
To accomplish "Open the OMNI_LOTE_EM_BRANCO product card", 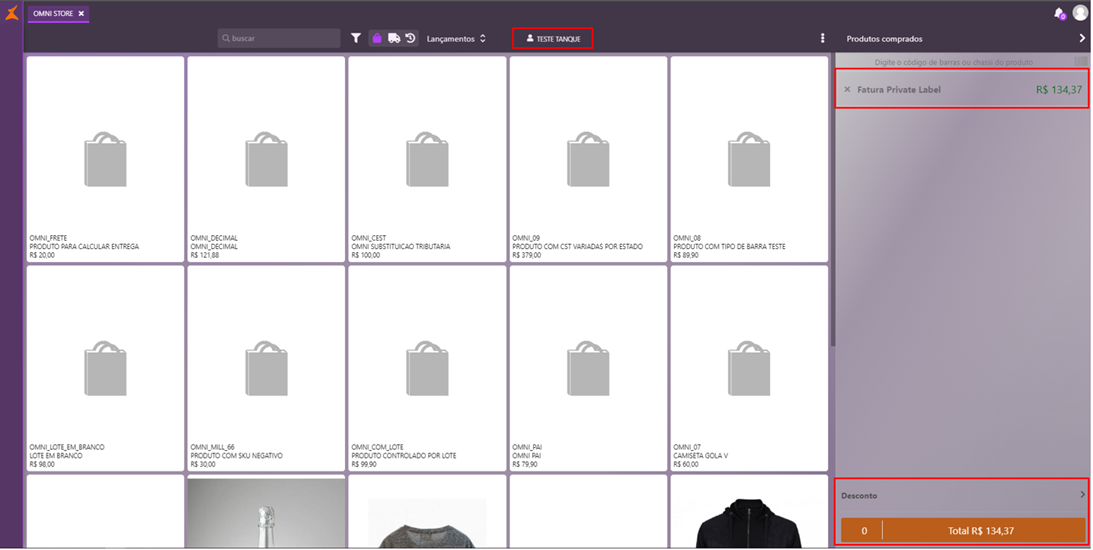I will pos(105,368).
